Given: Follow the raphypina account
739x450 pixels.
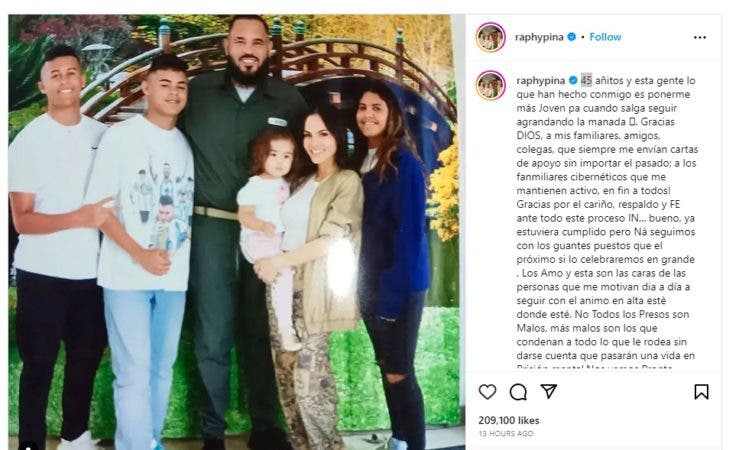Looking at the screenshot, I should pyautogui.click(x=605, y=37).
